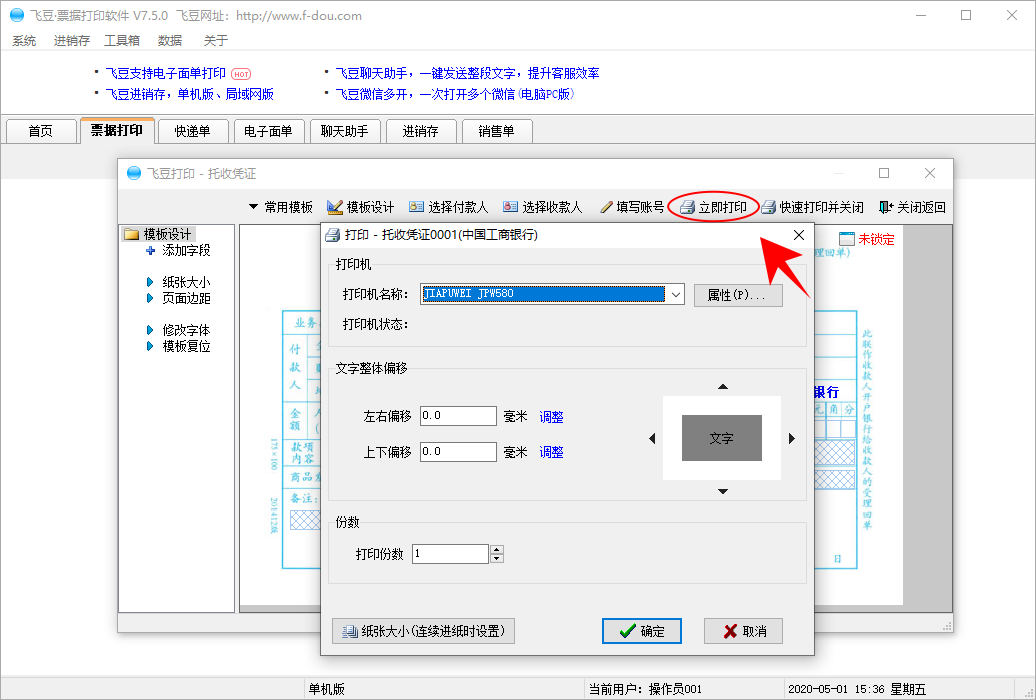Screen dimensions: 1036x700
Task: Increase print copies with up spinner
Action: pyautogui.click(x=496, y=549)
